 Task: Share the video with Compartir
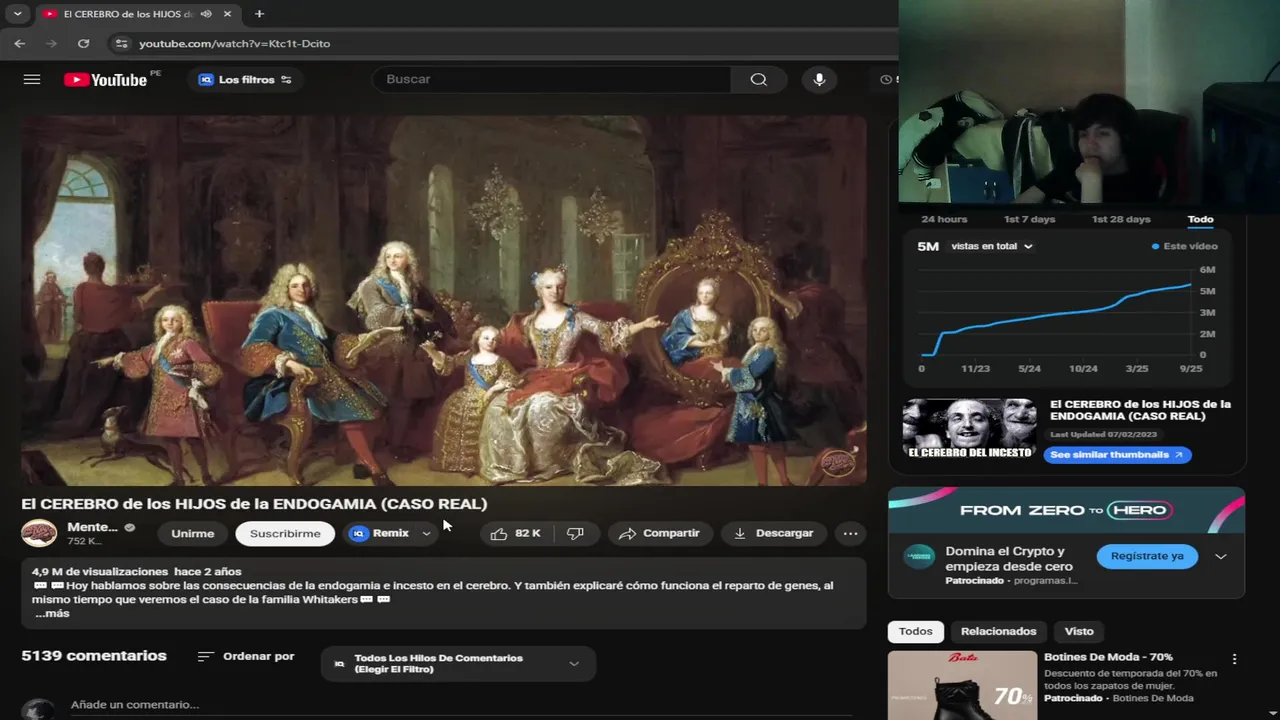pyautogui.click(x=660, y=533)
